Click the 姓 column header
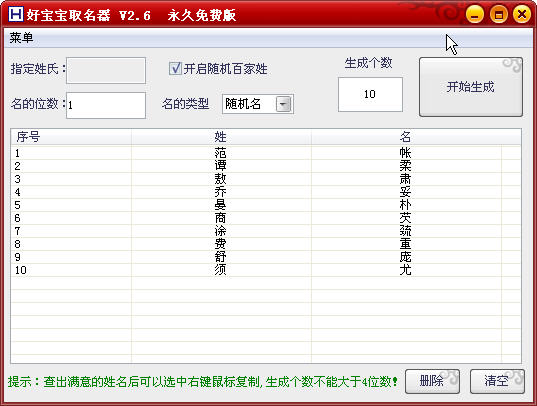 (221, 137)
